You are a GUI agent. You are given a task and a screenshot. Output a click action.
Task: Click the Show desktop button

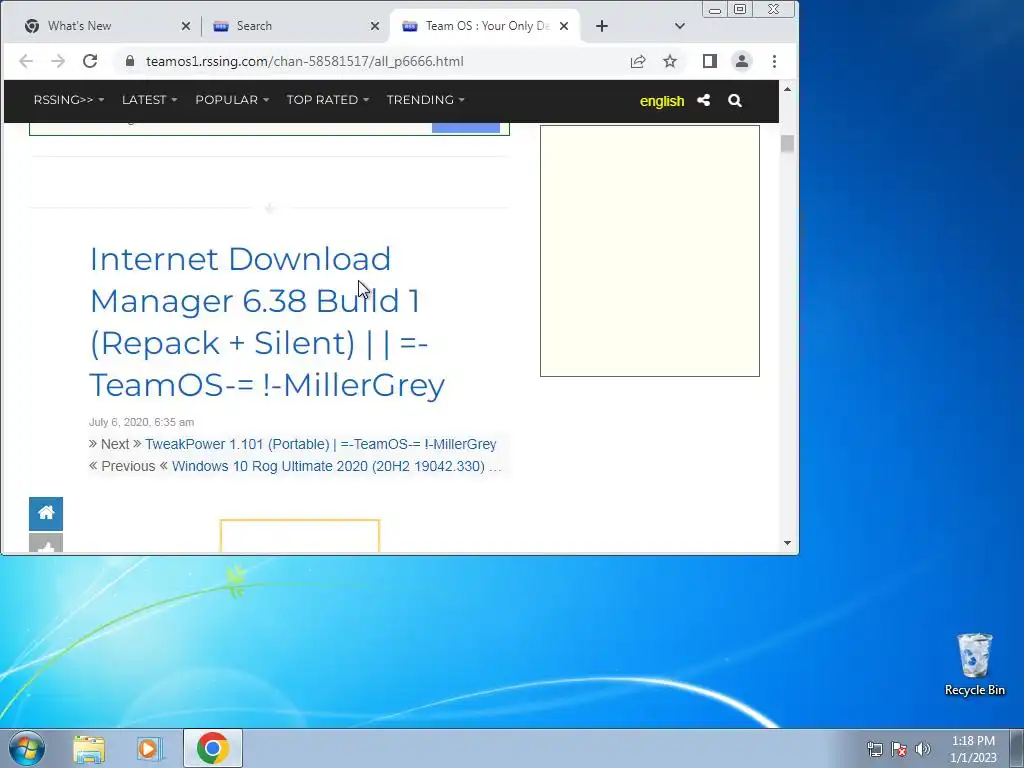coord(1017,748)
